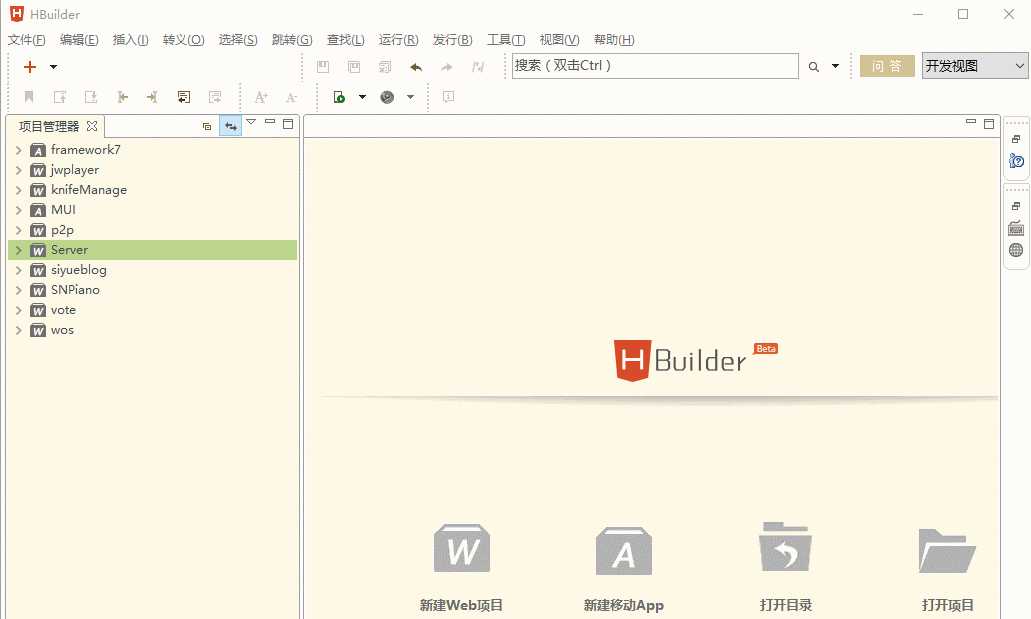Image resolution: width=1031 pixels, height=619 pixels.
Task: Click the search field 搜索(双击Ctrl)
Action: (x=655, y=66)
